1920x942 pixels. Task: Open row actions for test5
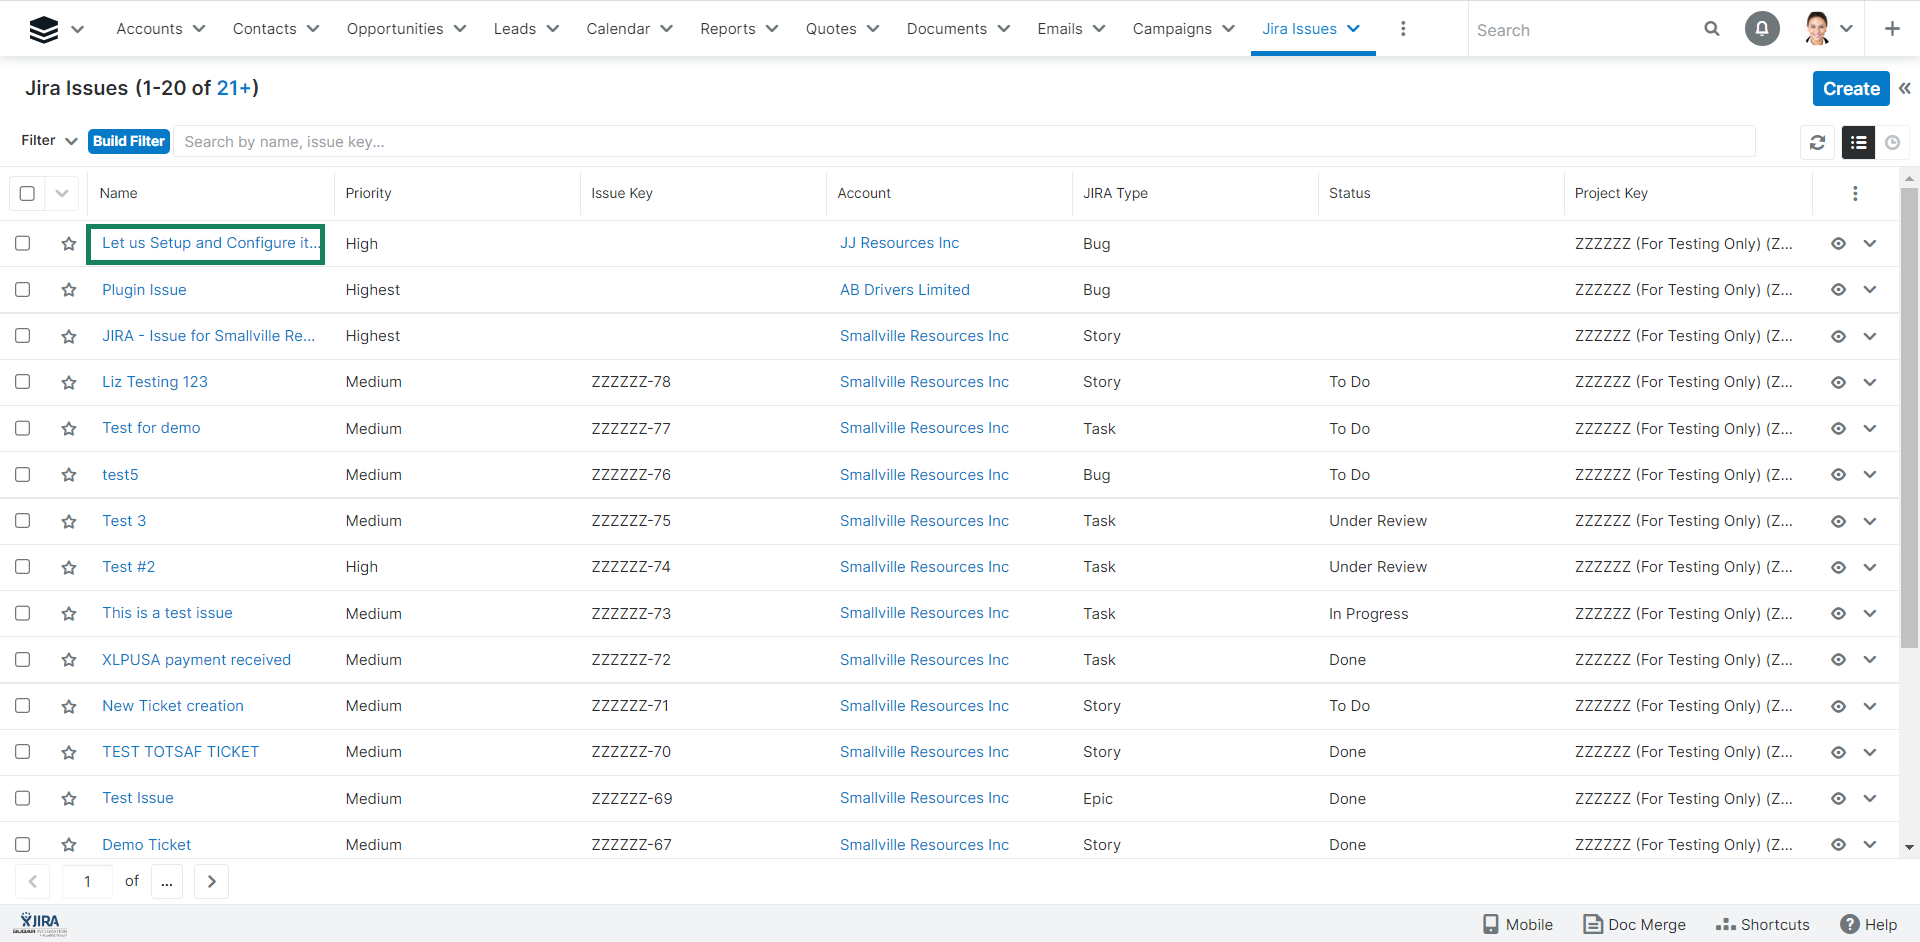point(1870,475)
